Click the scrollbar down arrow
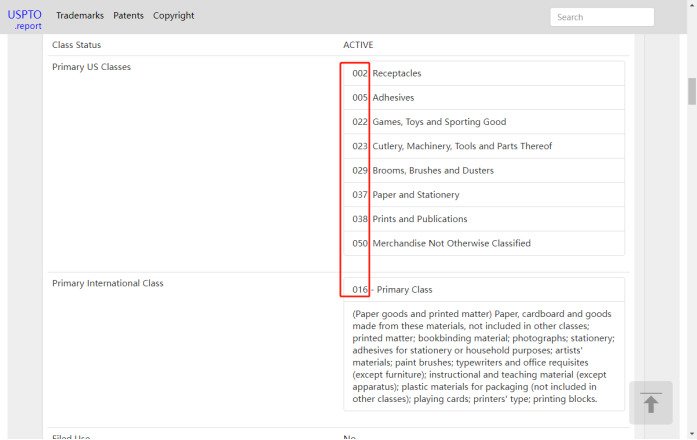This screenshot has height=440, width=697. pyautogui.click(x=692, y=434)
